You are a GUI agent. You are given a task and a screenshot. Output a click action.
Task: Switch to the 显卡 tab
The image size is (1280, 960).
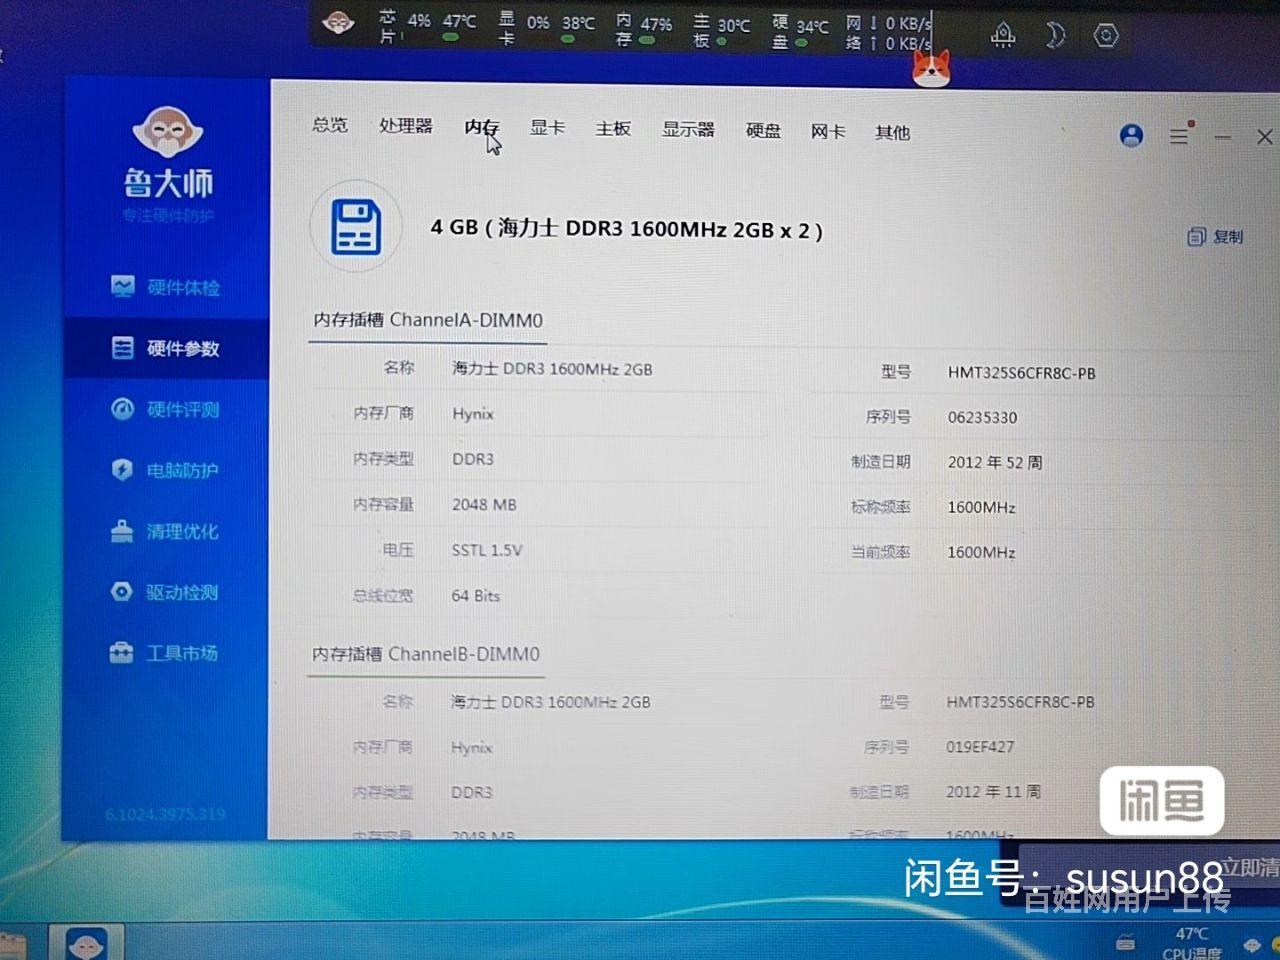coord(547,127)
